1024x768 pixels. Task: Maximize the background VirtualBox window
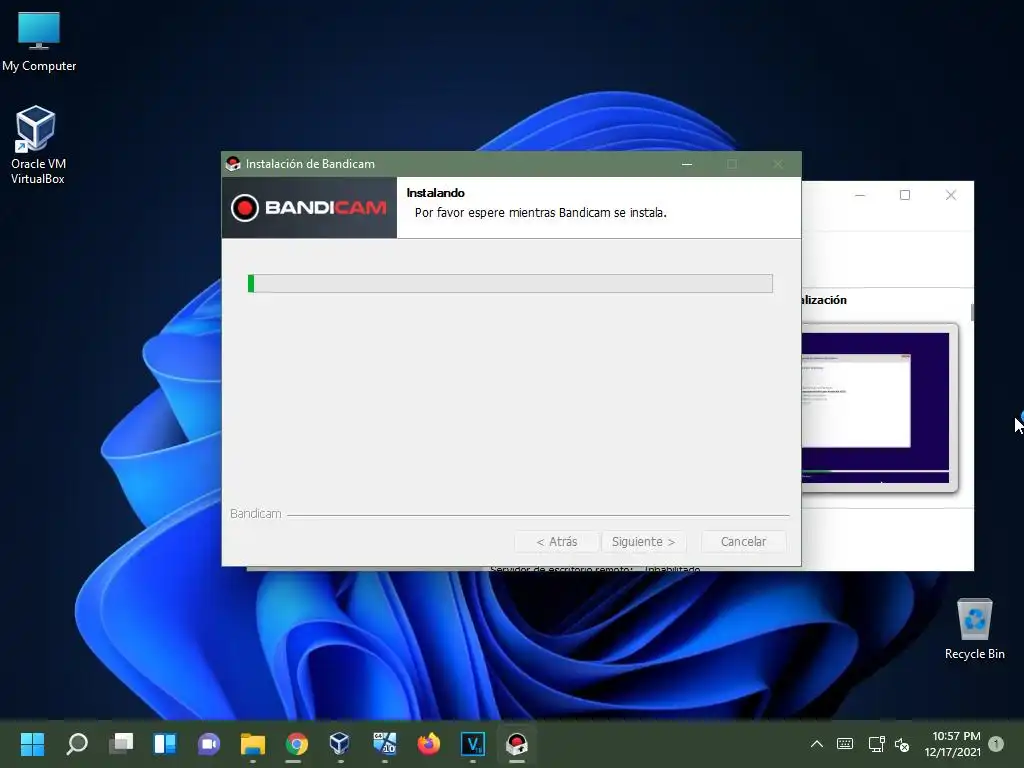[904, 195]
